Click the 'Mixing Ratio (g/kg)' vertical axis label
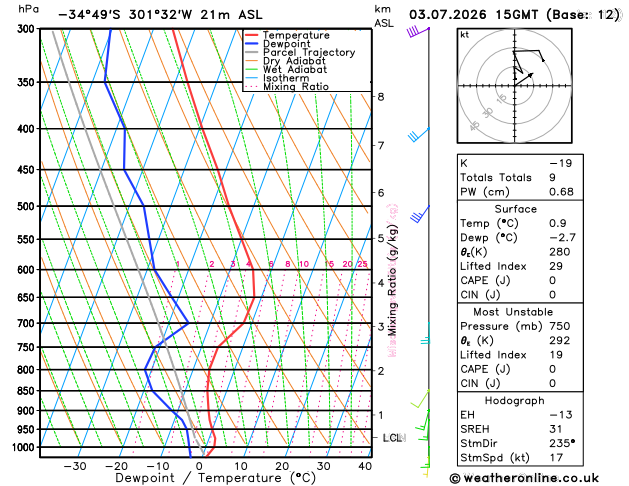Image resolution: width=629 pixels, height=486 pixels. (x=392, y=280)
